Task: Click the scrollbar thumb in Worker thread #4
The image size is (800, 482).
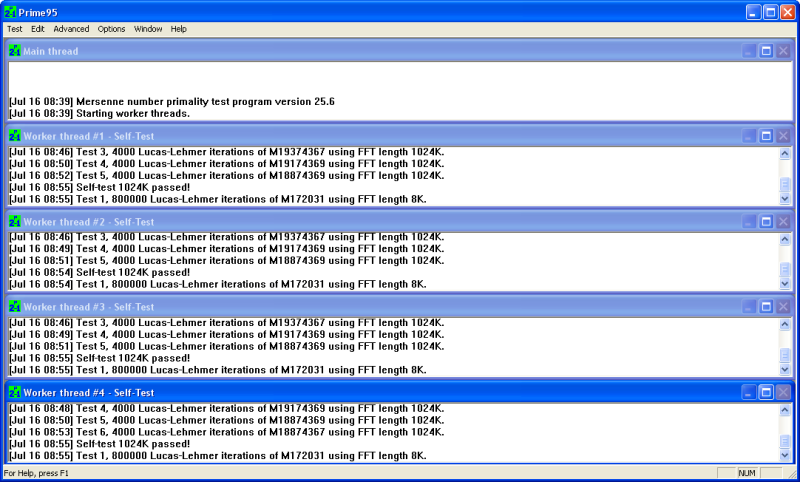Action: point(785,441)
